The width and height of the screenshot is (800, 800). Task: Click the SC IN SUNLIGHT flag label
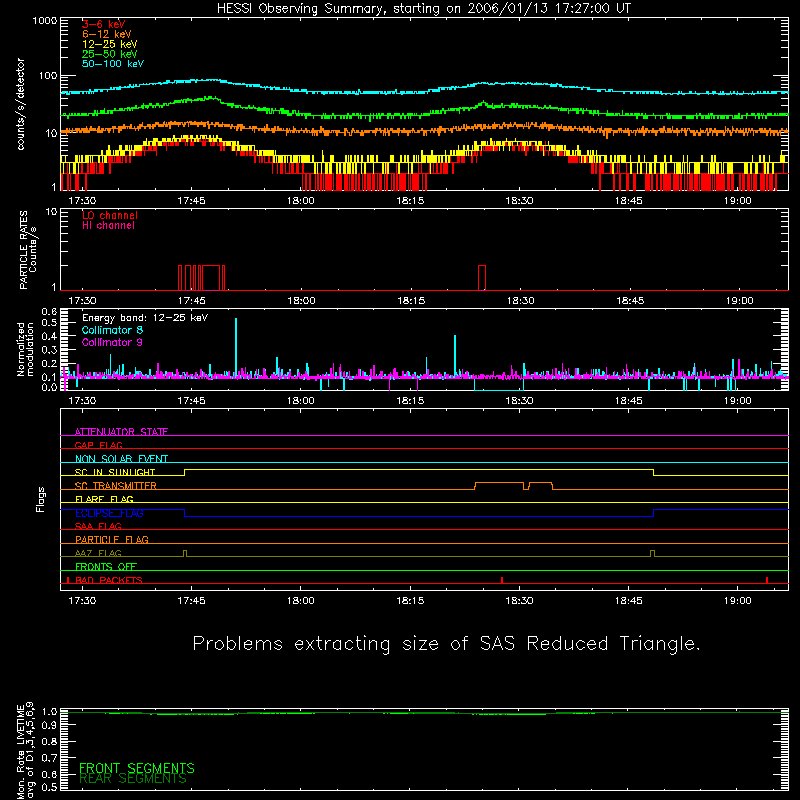coord(115,472)
